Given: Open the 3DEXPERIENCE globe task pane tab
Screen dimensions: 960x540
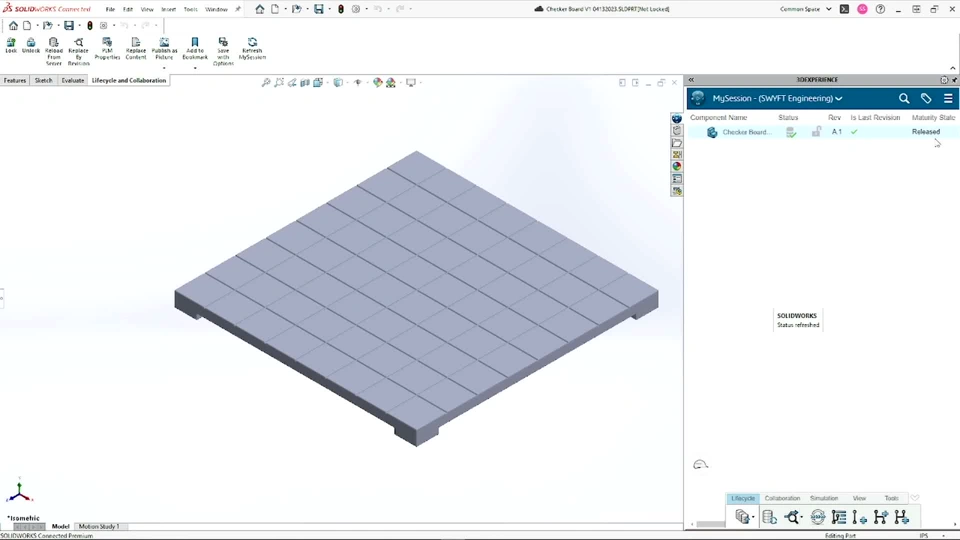Looking at the screenshot, I should click(677, 118).
